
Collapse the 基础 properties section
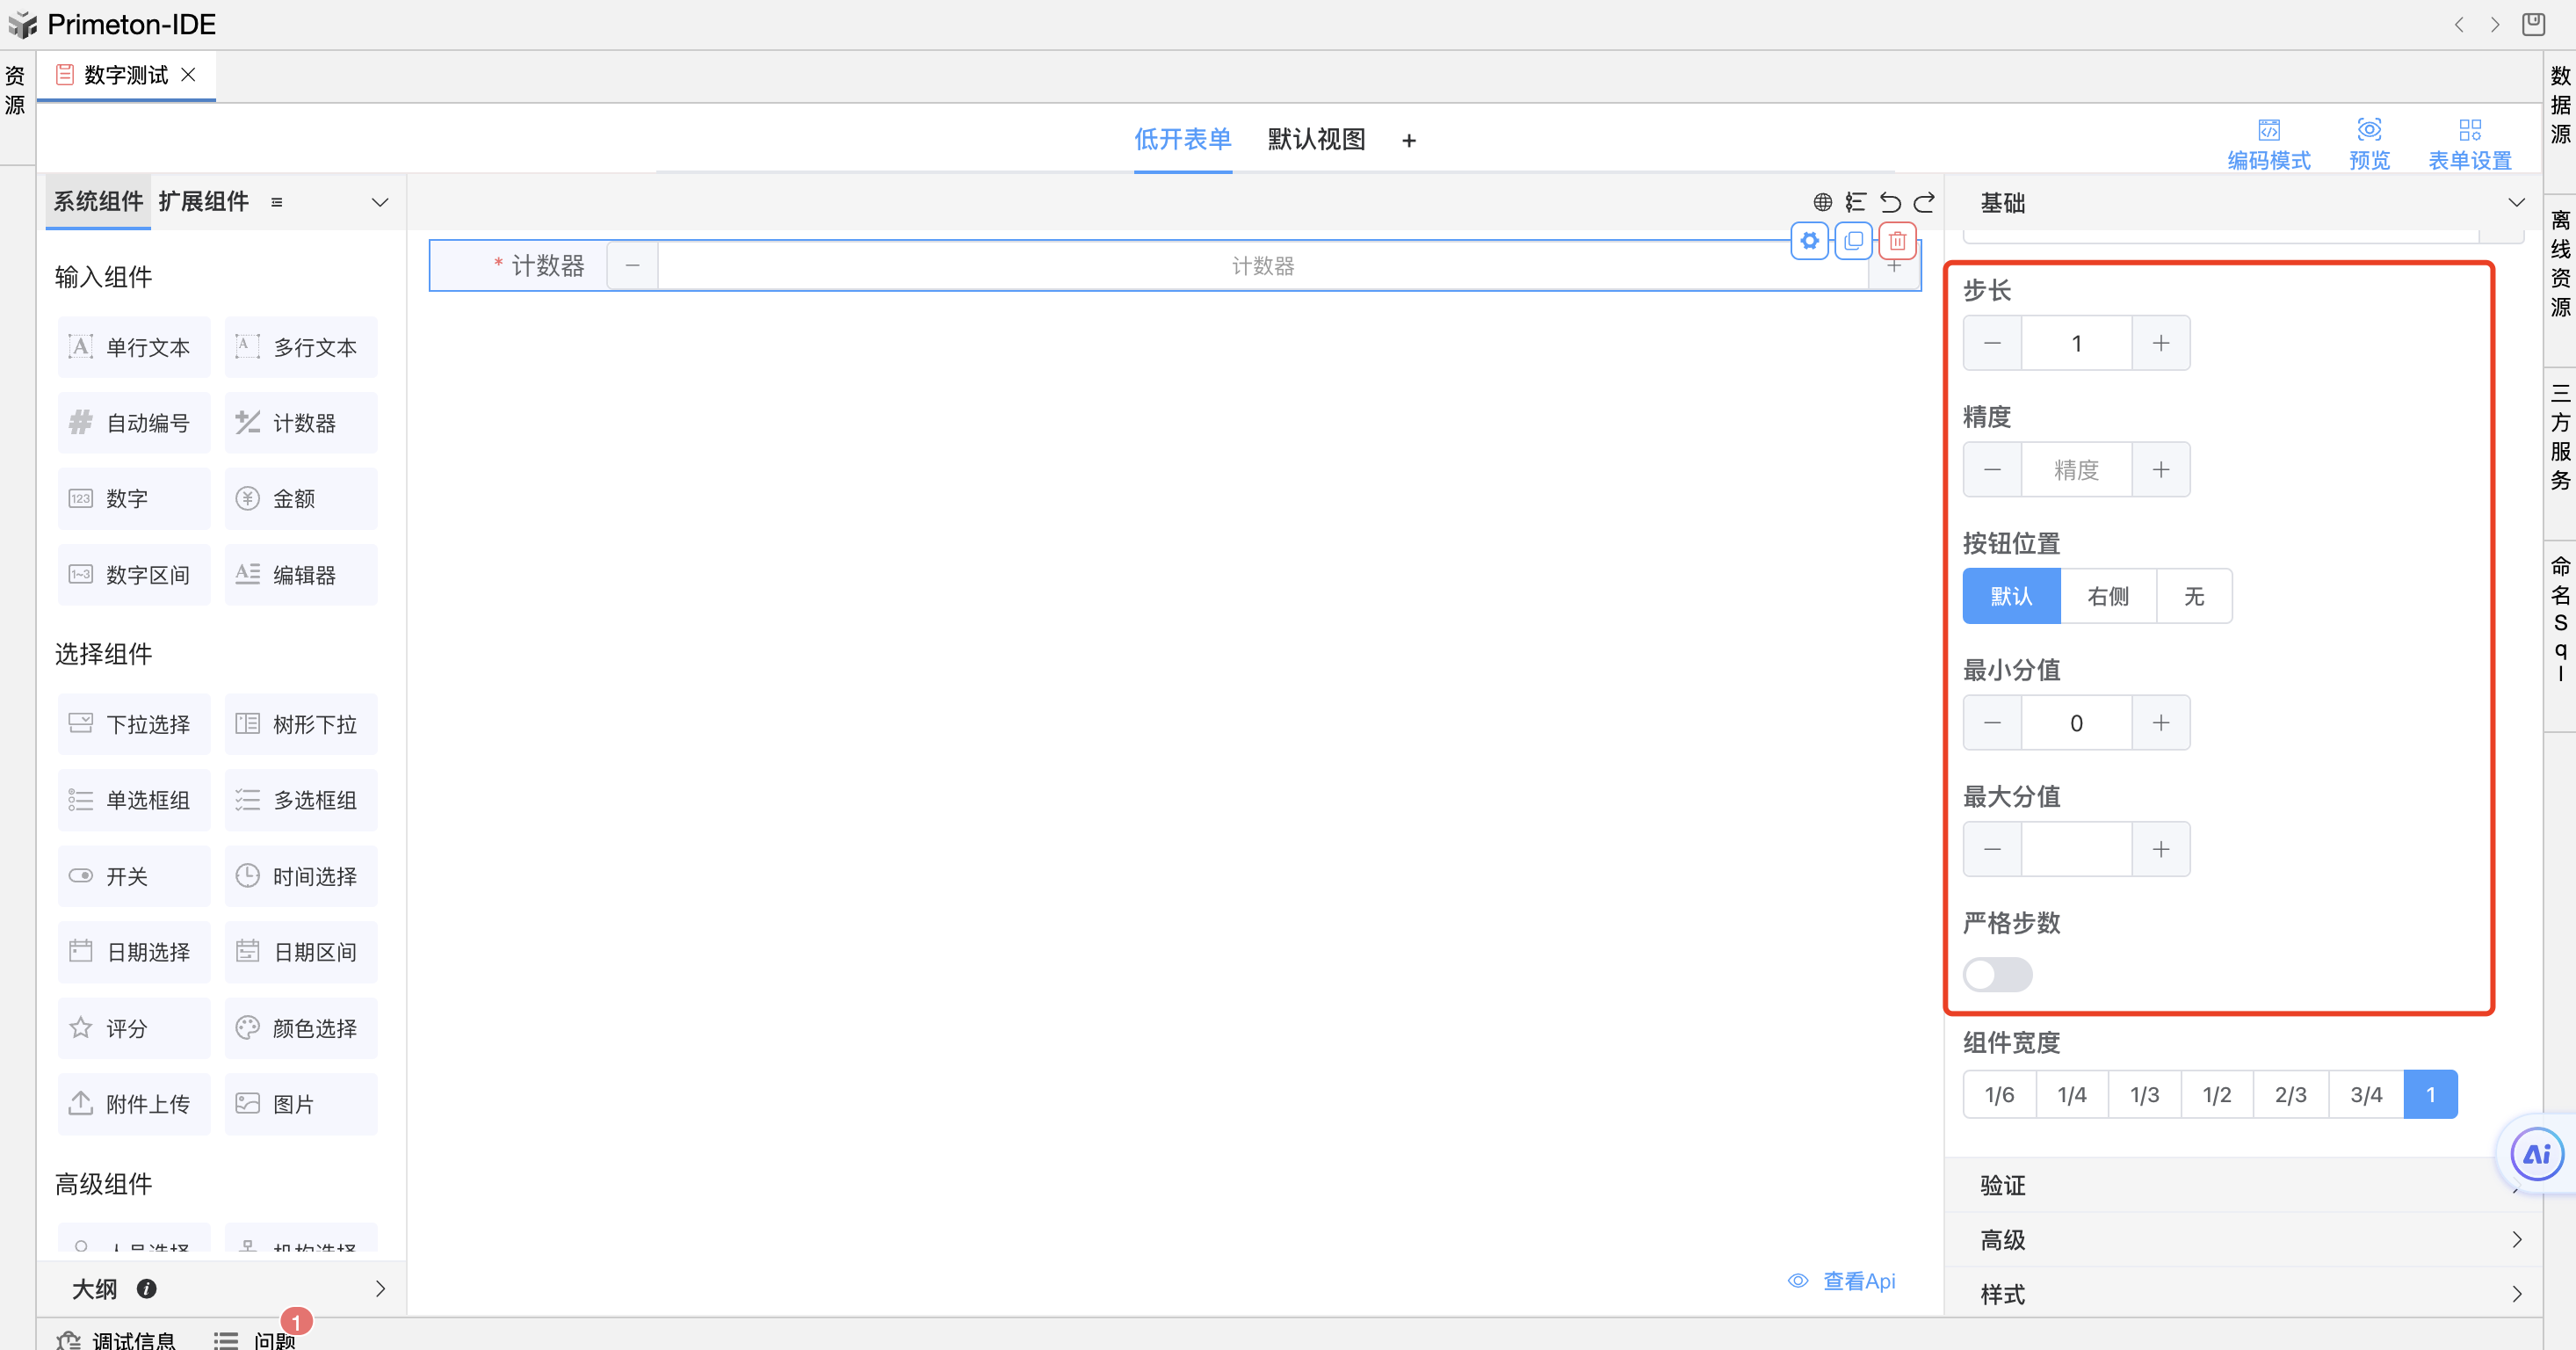[x=2516, y=203]
